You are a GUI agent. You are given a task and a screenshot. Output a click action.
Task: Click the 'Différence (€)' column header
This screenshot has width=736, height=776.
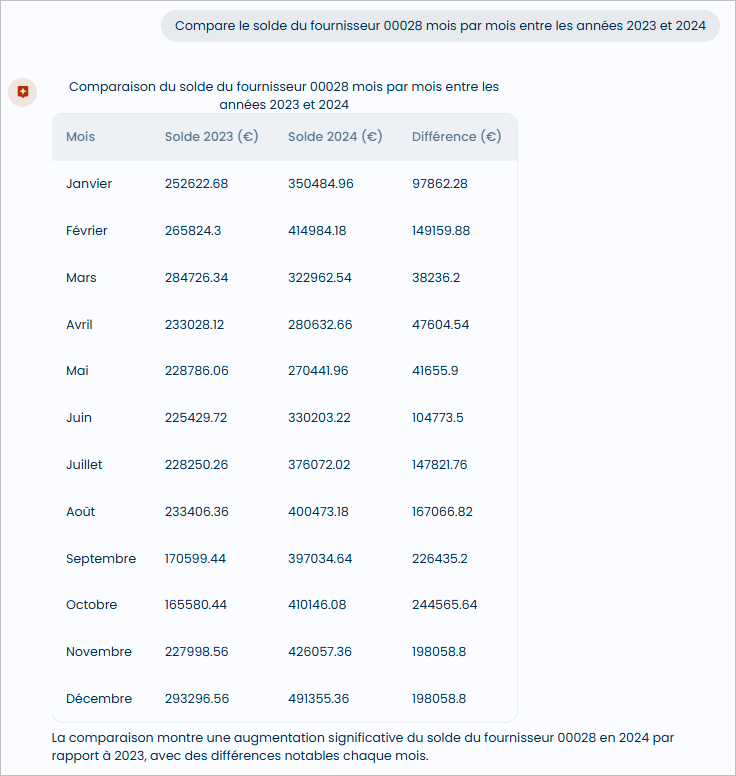point(456,137)
